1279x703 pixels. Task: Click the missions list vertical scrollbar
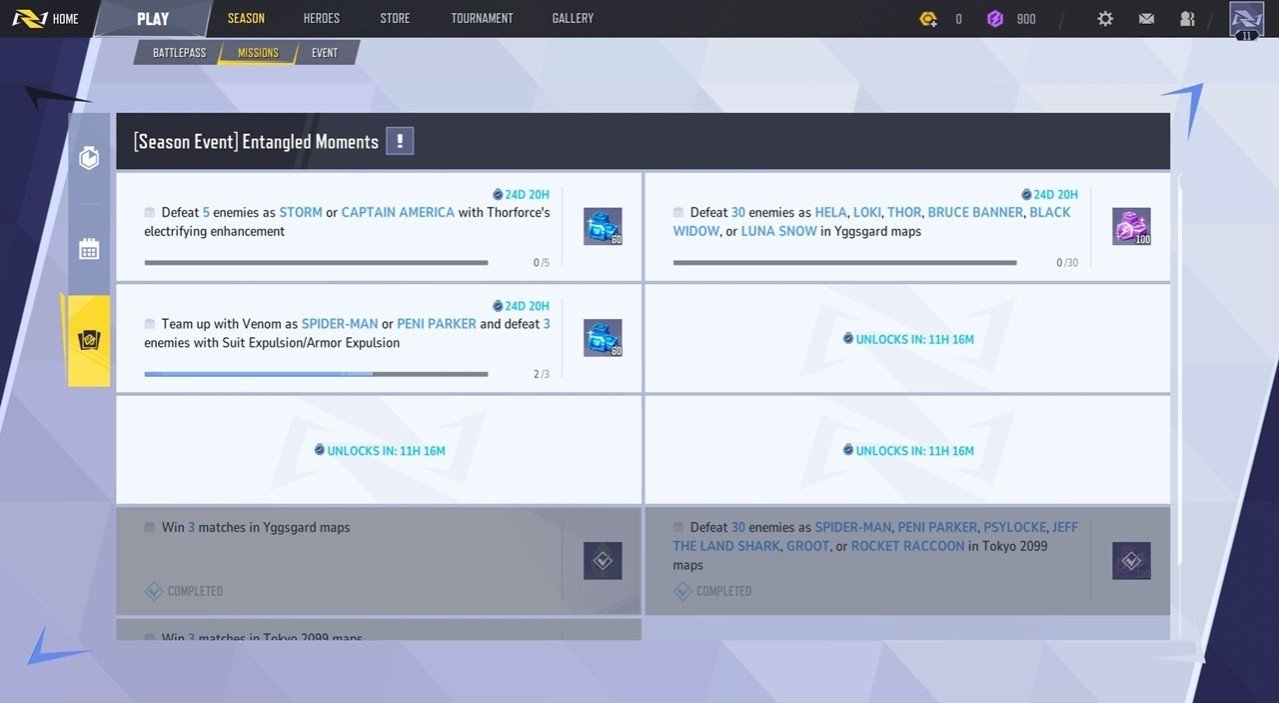coord(1180,370)
